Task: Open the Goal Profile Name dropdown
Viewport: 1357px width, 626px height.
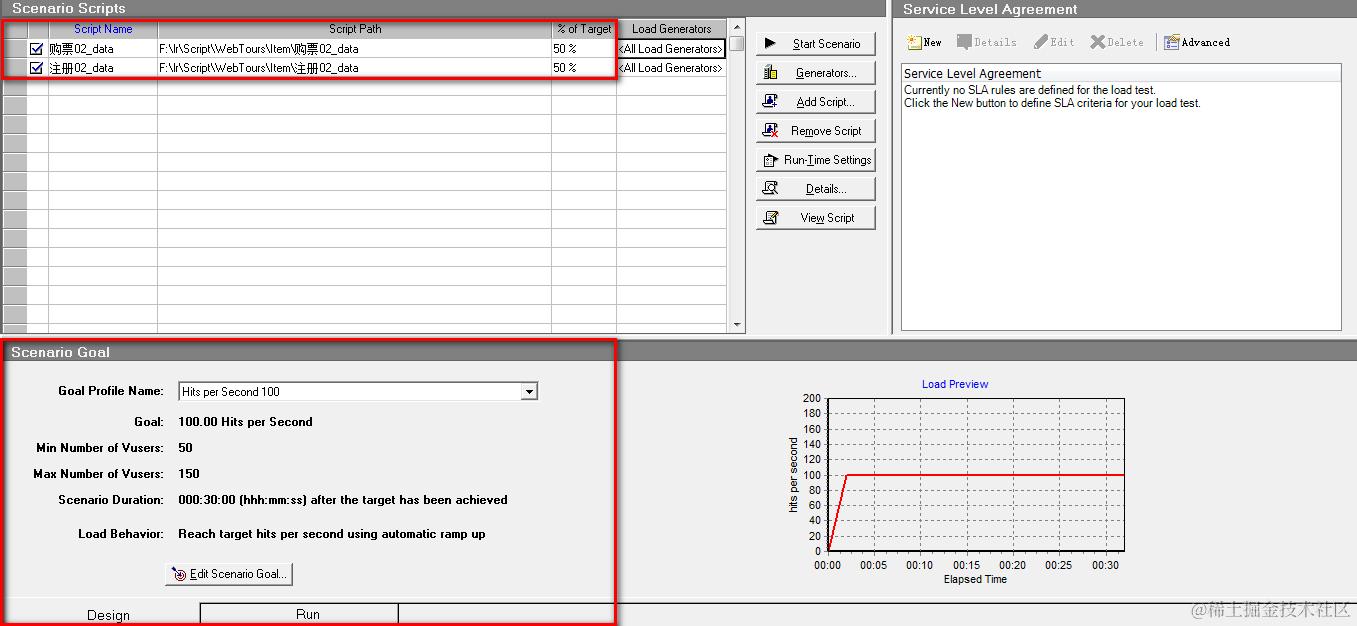Action: click(x=530, y=391)
